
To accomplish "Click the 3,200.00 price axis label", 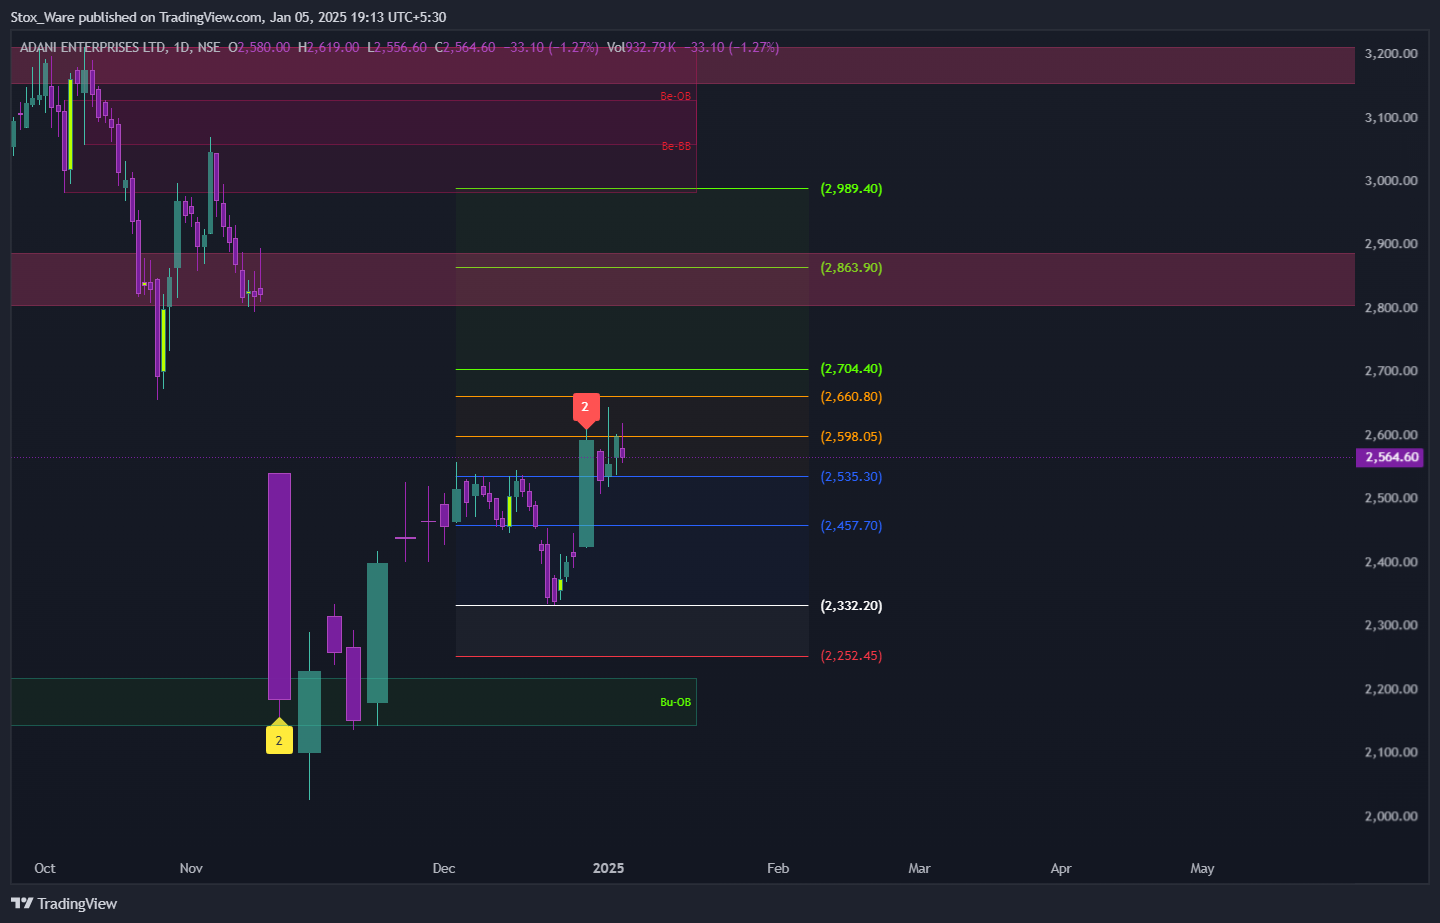I will point(1391,53).
